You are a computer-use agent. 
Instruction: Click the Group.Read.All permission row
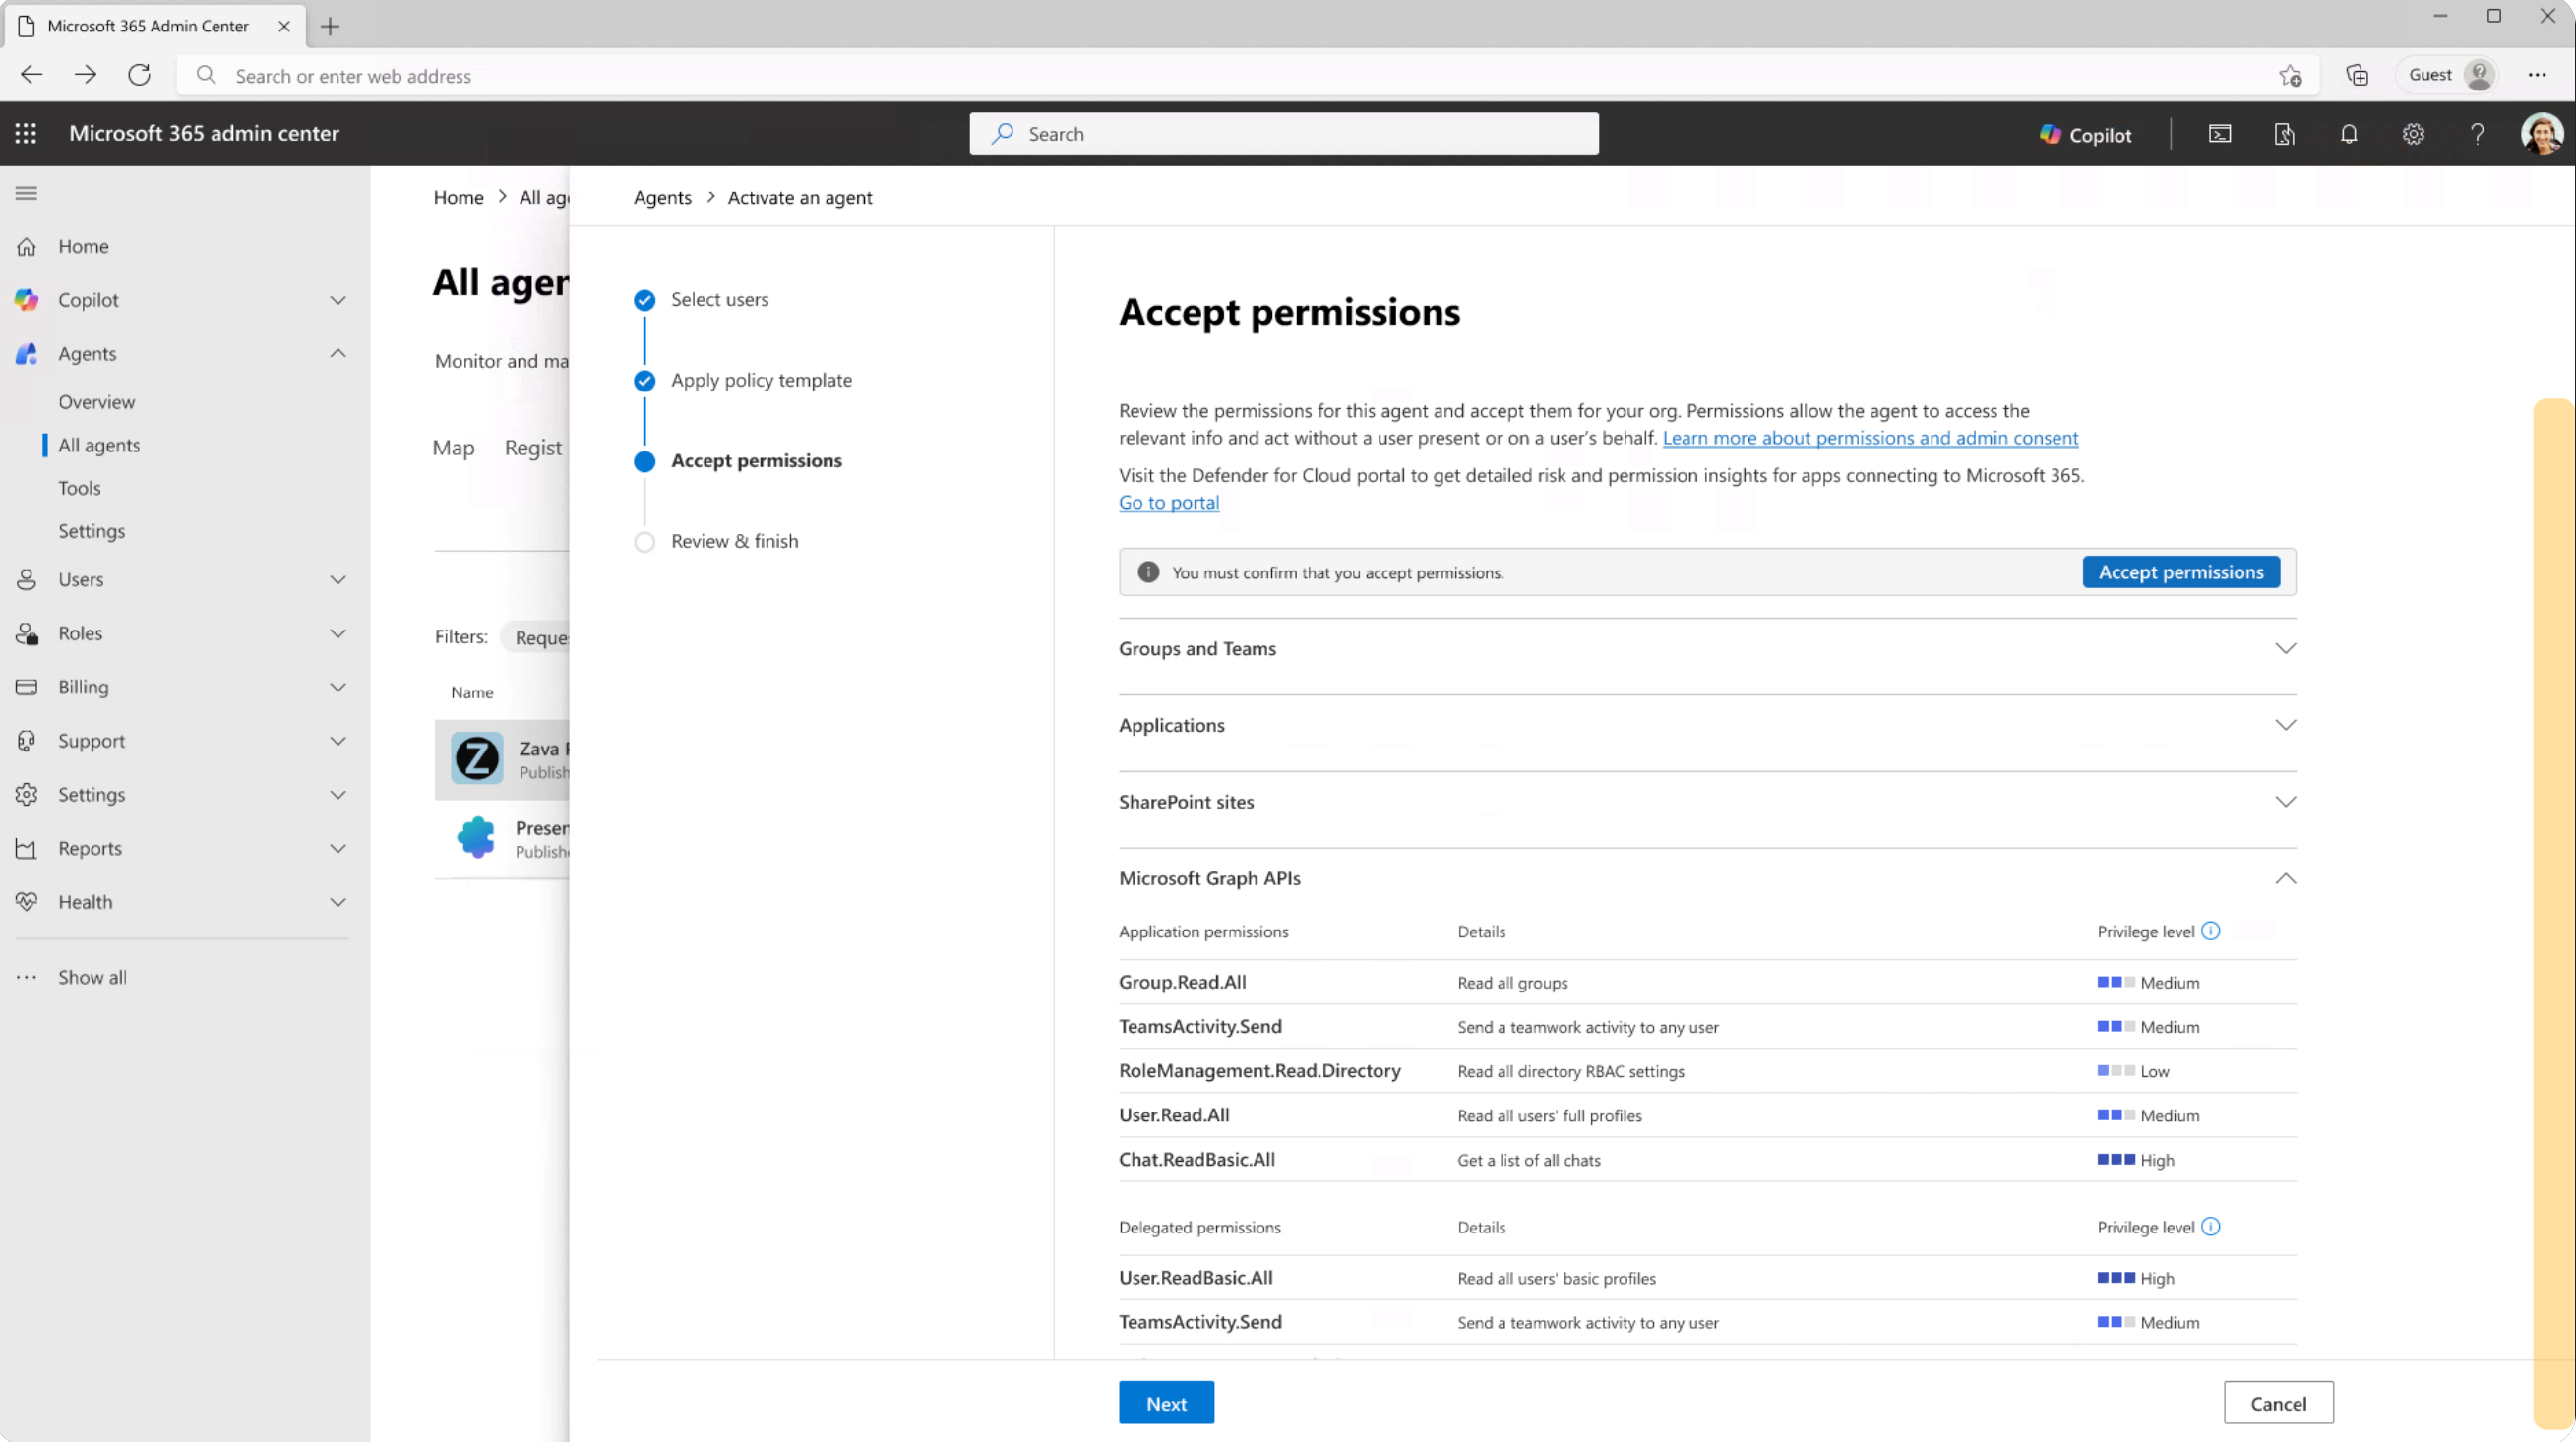[1707, 982]
